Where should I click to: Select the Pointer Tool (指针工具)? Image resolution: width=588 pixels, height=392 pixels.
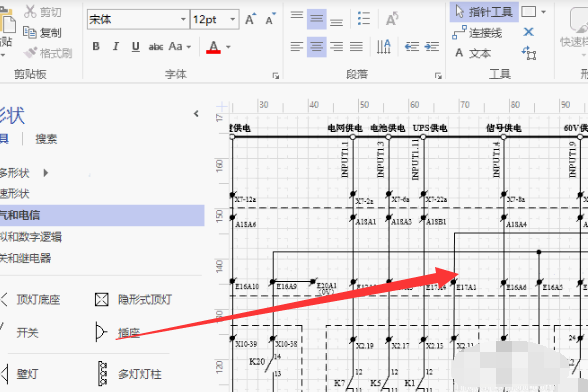tap(484, 12)
